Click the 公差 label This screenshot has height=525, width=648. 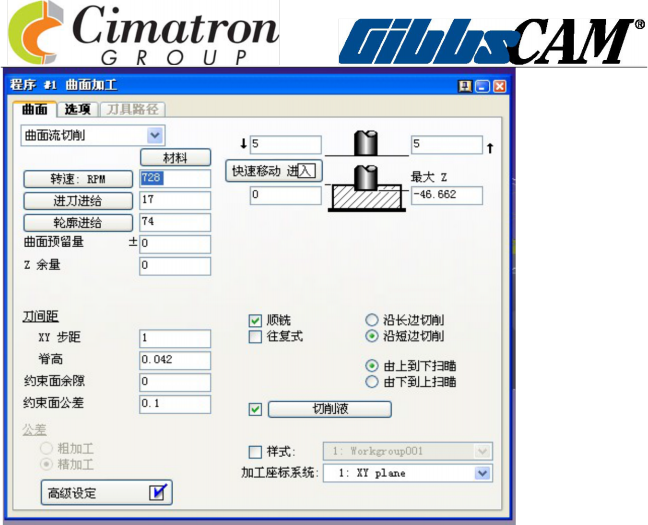coord(34,430)
